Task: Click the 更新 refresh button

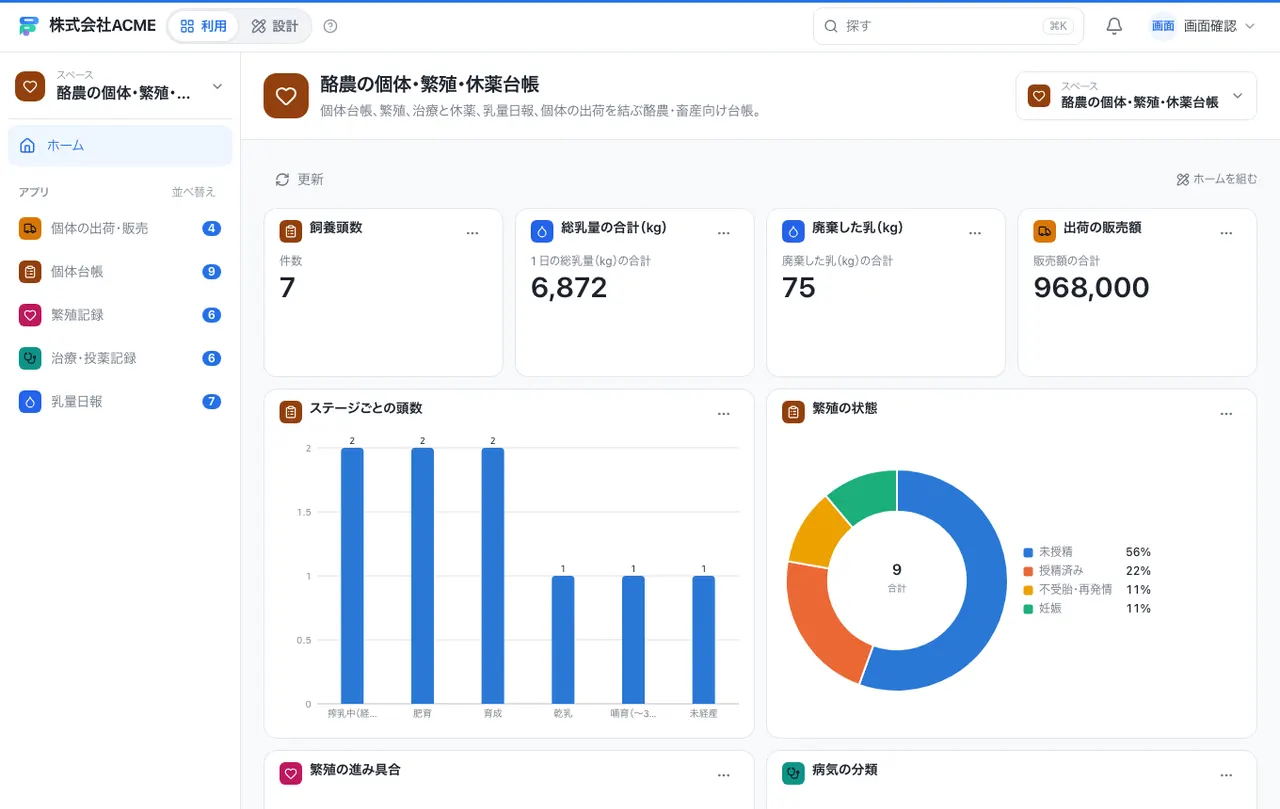Action: coord(299,179)
